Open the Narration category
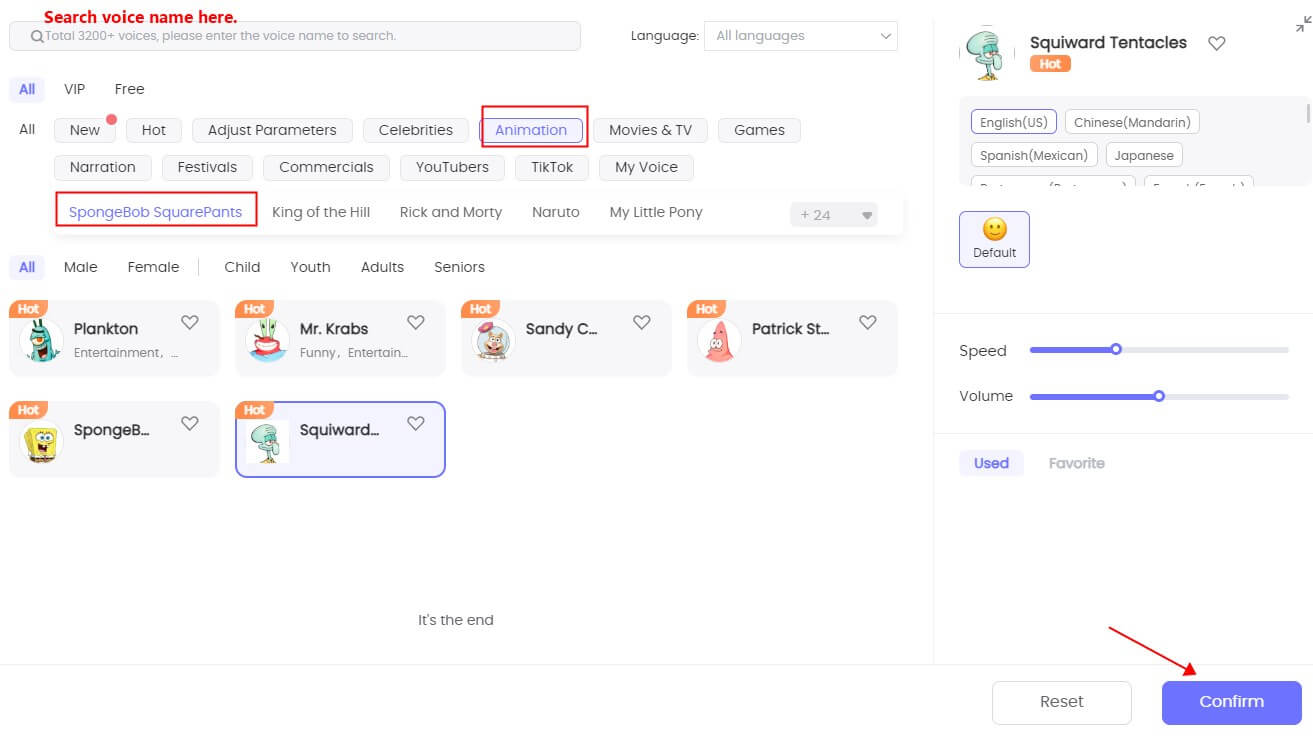Screen dimensions: 1313x737 [x=103, y=167]
